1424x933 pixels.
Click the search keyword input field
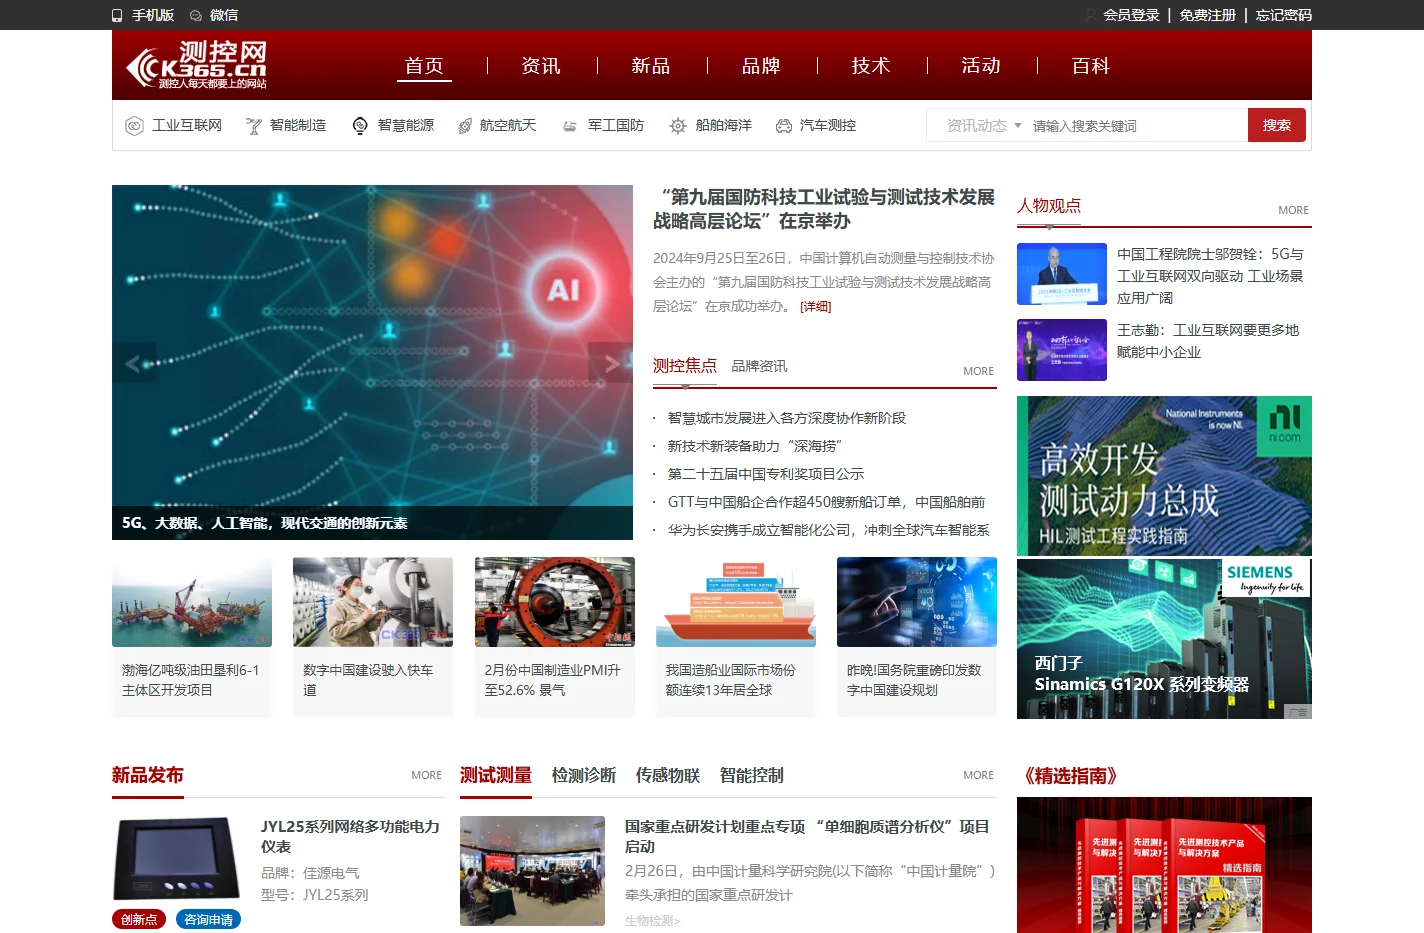click(1138, 125)
